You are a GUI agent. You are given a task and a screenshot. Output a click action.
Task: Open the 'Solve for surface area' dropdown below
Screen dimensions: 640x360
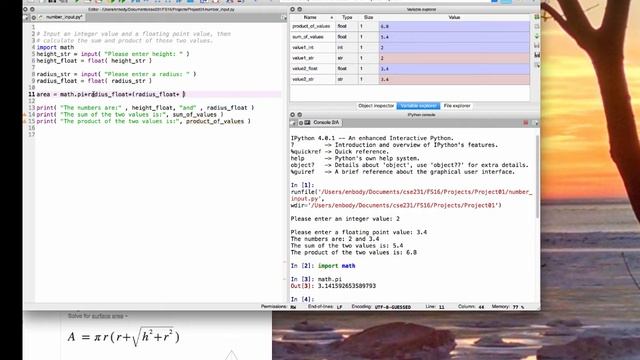pos(98,316)
